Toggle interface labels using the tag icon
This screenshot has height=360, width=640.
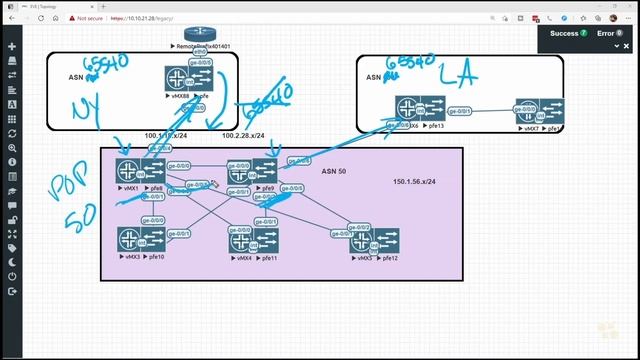pos(12,248)
